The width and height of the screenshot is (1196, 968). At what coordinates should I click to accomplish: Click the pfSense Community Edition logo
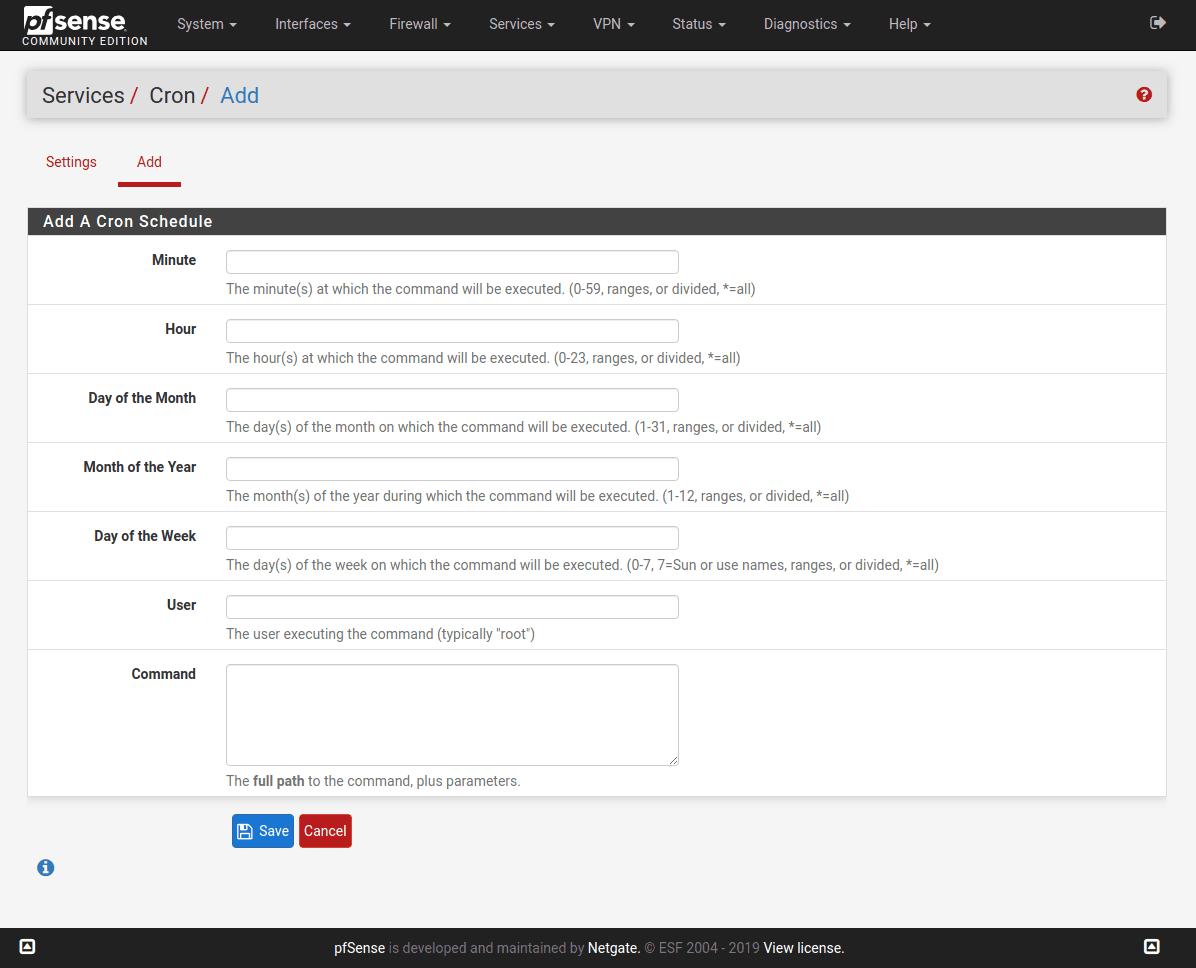[x=85, y=26]
